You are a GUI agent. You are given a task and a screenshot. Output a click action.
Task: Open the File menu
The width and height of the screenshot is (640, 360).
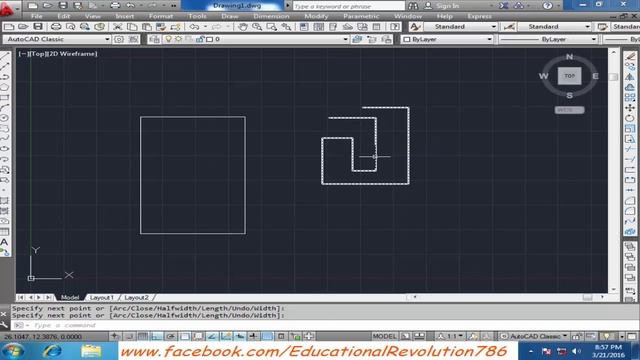[x=37, y=16]
